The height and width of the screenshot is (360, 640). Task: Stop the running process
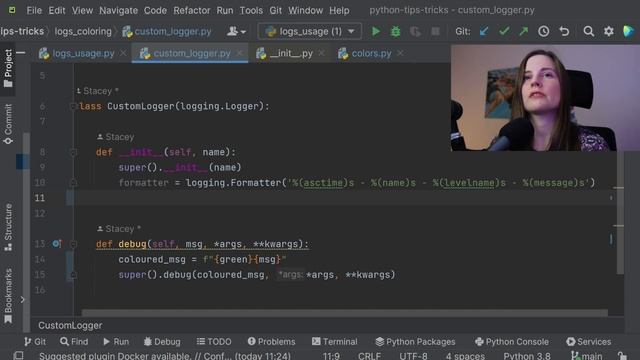coord(436,31)
